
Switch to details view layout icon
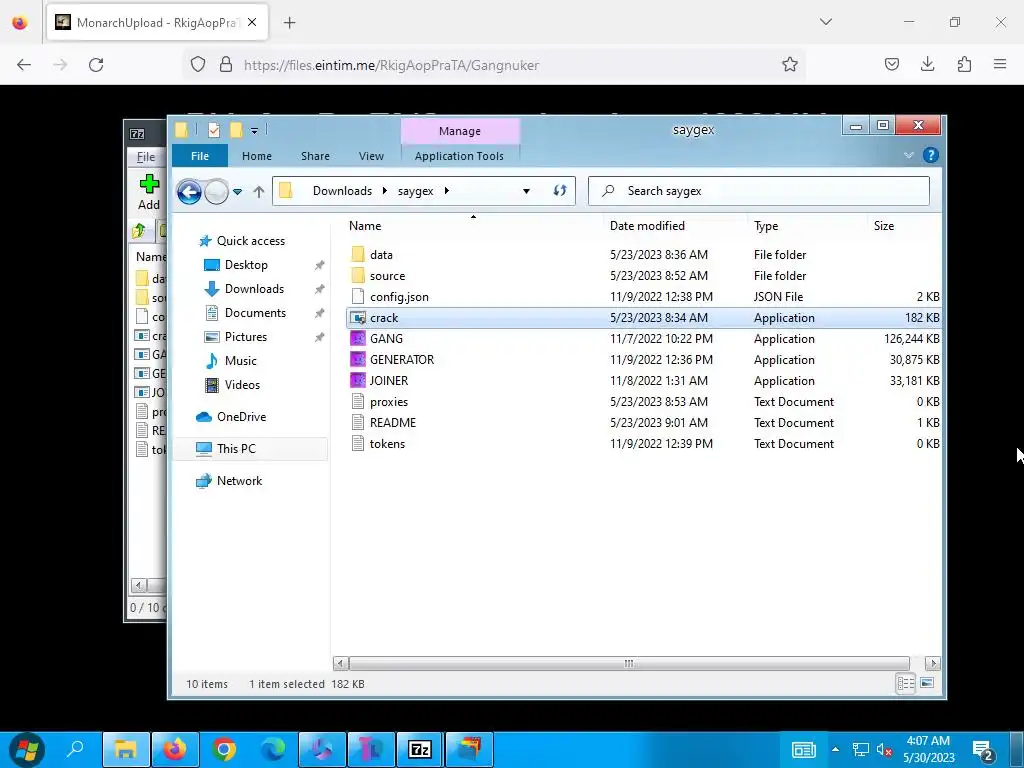(906, 683)
